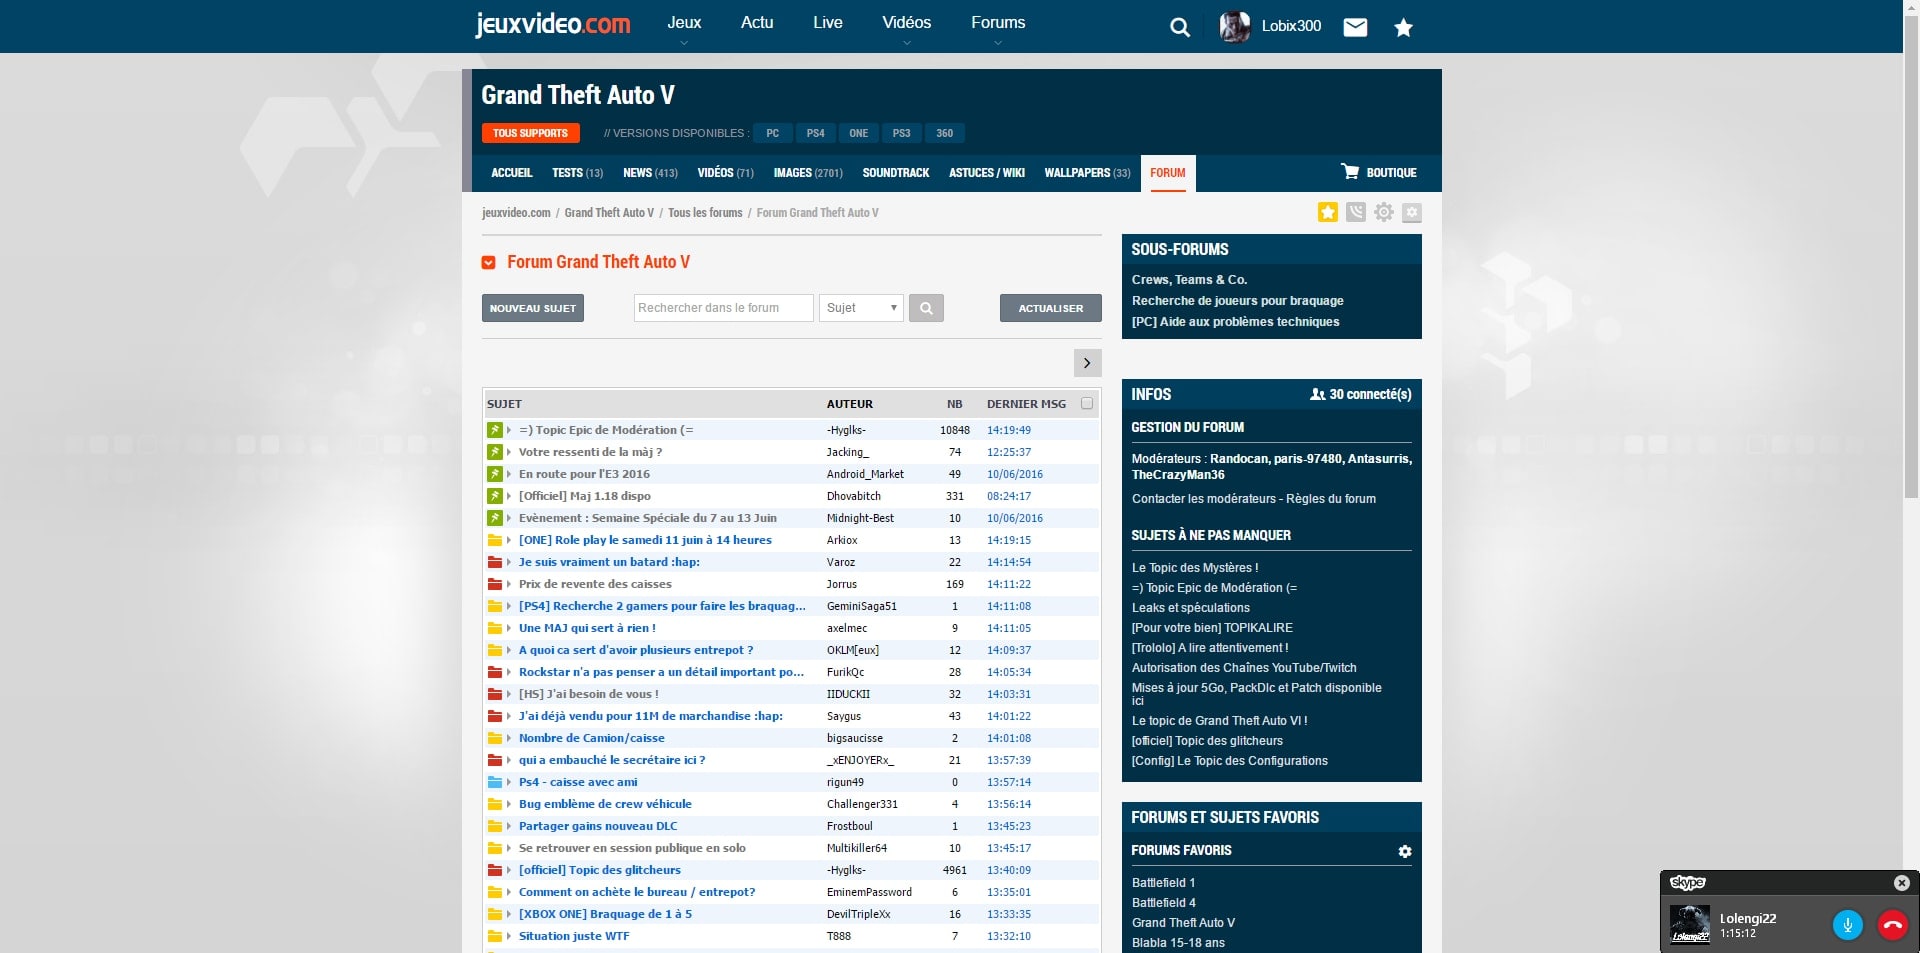Click red folder icon of [officiel] Topic des glitcheurs
1920x953 pixels.
494,870
